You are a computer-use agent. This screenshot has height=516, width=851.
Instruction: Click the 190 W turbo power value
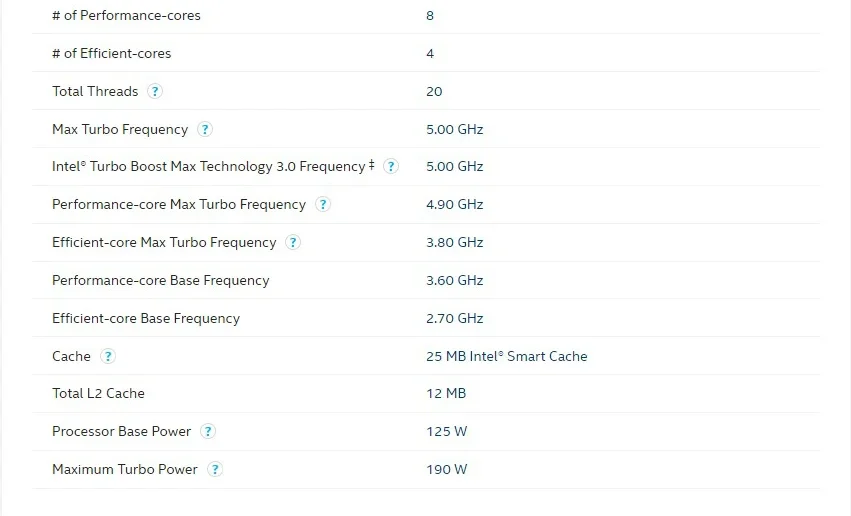pos(446,469)
